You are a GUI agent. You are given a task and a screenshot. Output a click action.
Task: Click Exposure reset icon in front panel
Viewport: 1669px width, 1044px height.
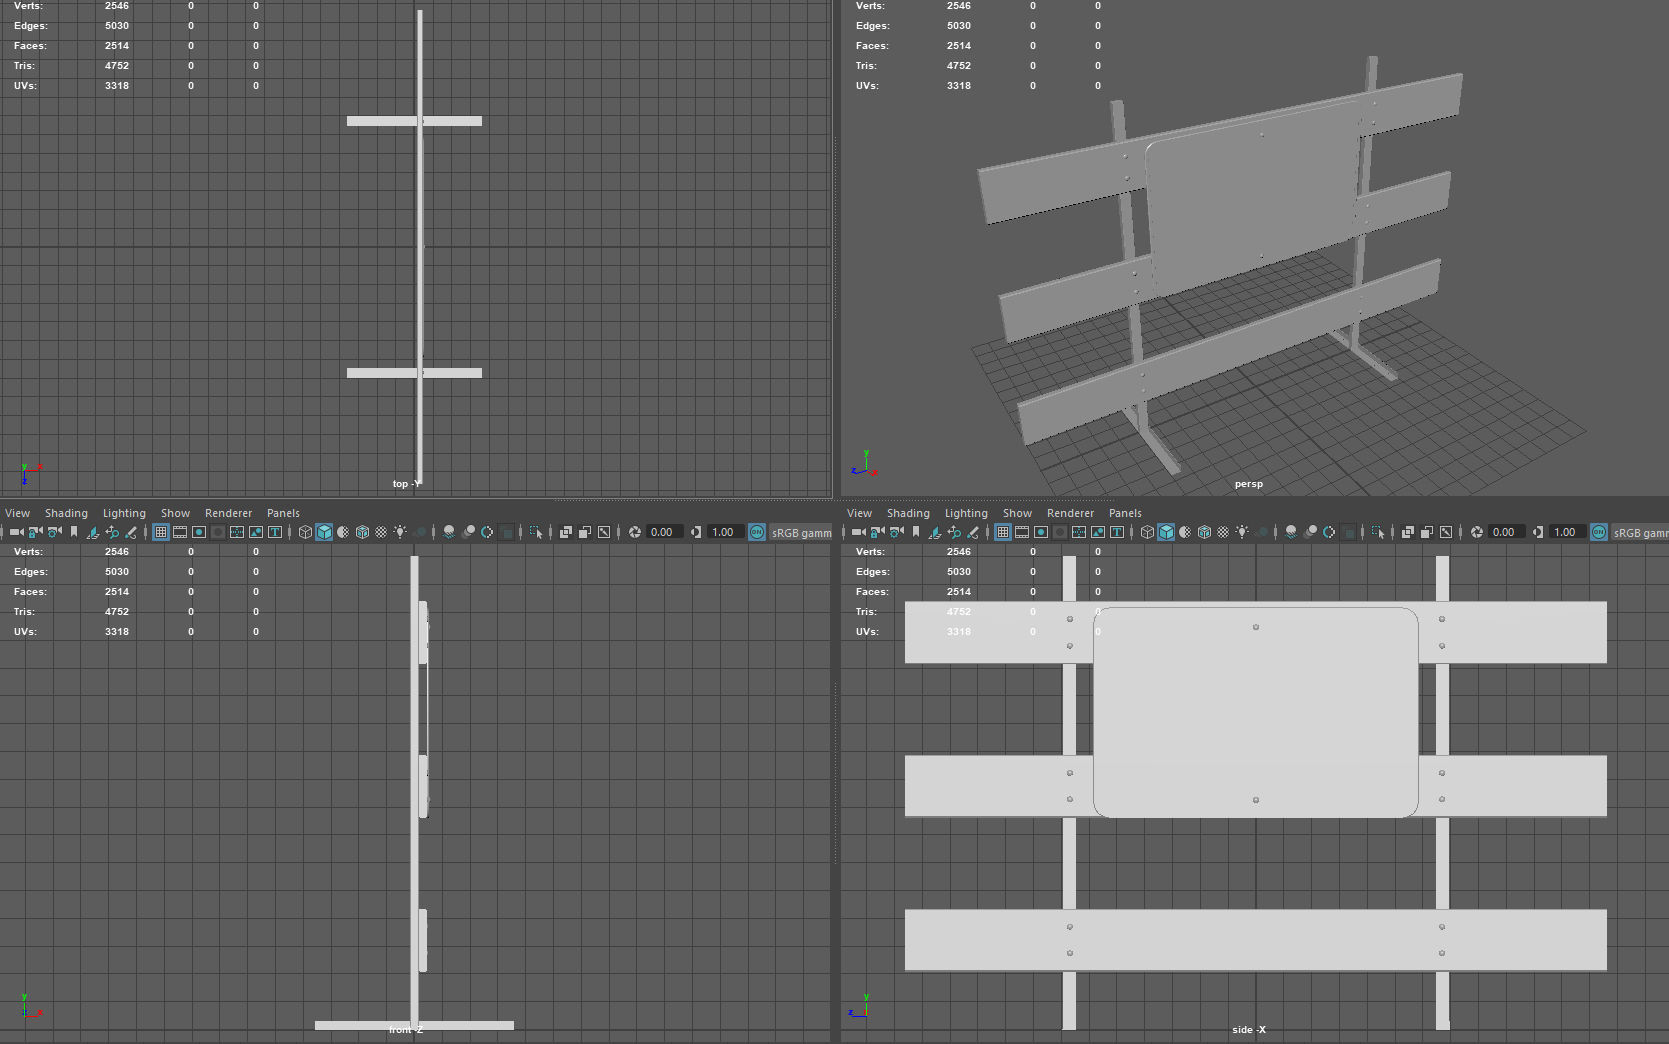(x=634, y=532)
